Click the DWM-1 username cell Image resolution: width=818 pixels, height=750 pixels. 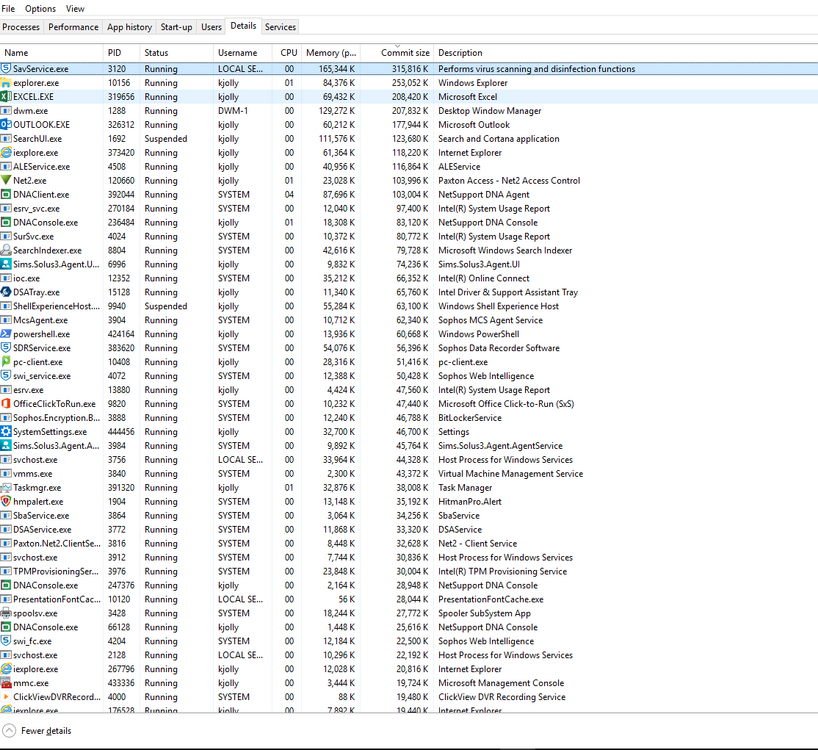coord(233,111)
